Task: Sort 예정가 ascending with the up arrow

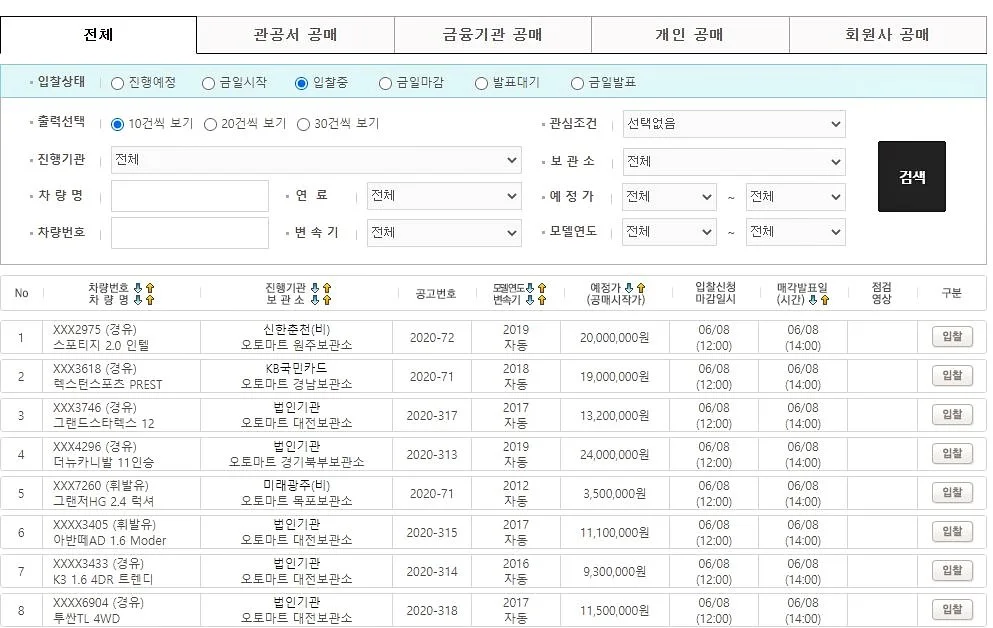Action: 641,288
